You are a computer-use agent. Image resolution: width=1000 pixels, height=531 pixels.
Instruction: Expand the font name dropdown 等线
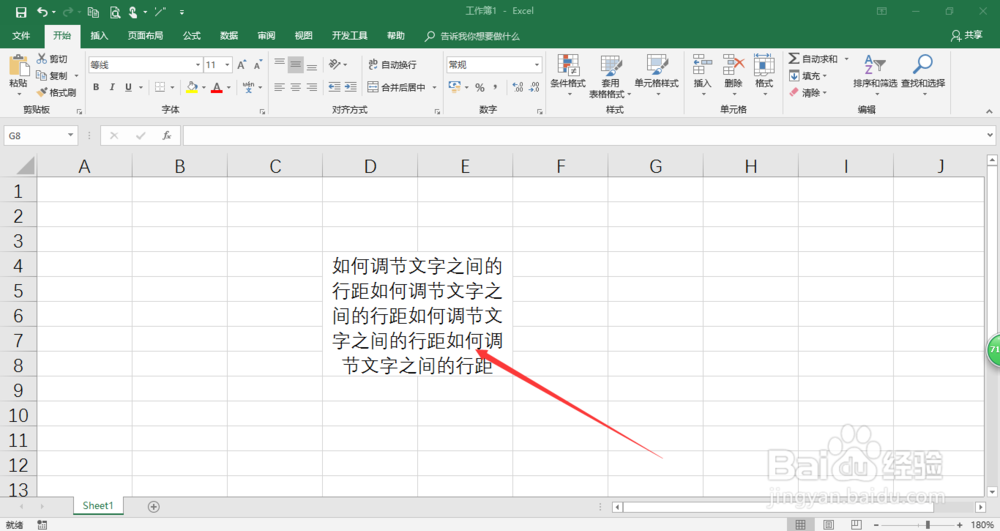click(x=198, y=64)
